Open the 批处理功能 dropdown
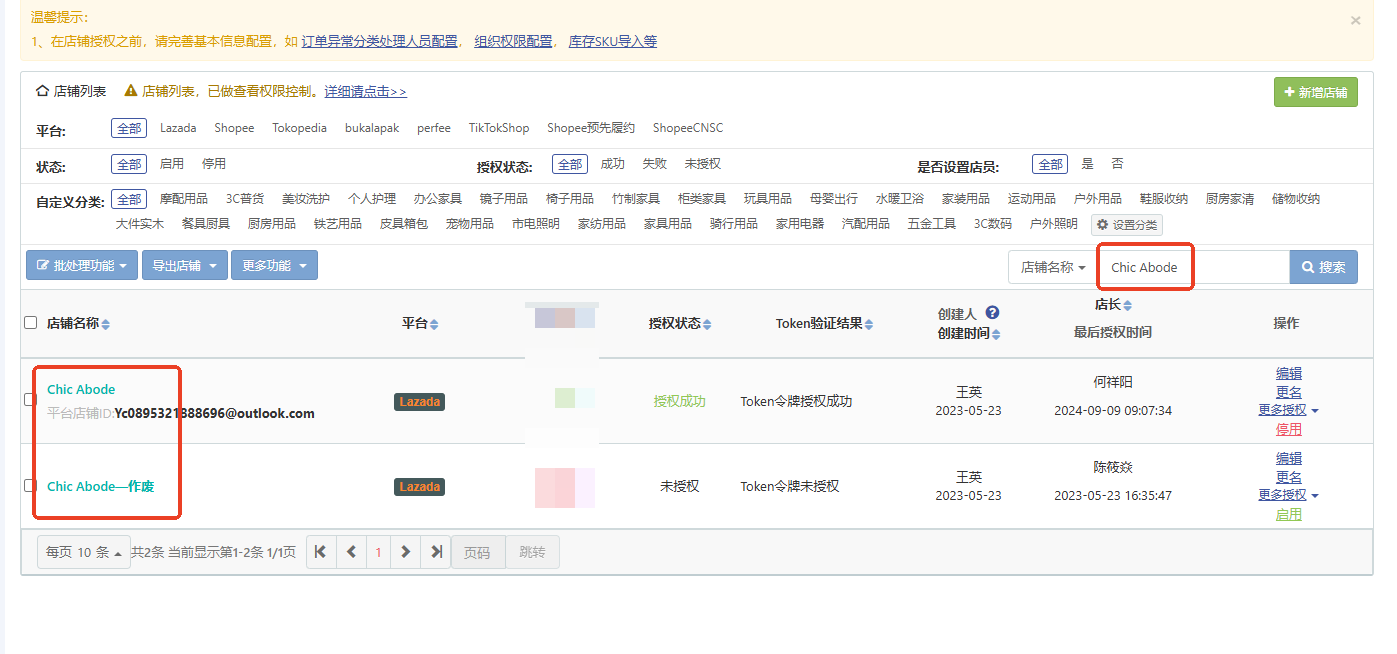Screen dimensions: 1397x654 point(82,266)
